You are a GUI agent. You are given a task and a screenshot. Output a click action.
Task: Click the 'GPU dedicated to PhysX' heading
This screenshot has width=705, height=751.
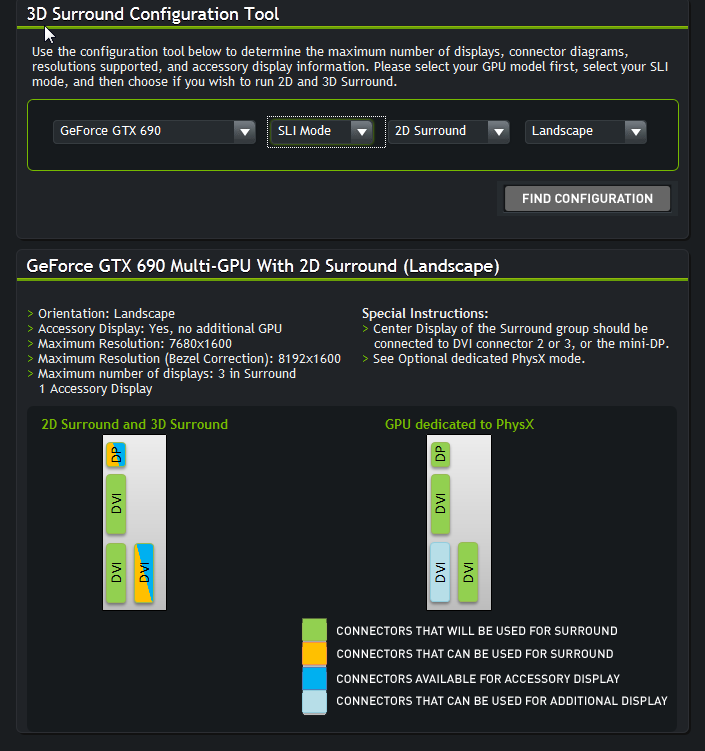459,424
